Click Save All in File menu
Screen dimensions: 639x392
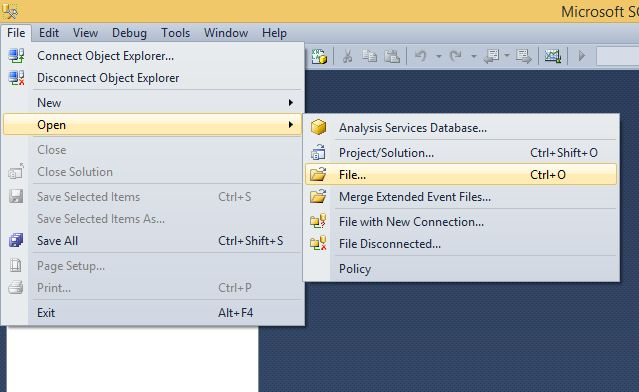click(153, 241)
